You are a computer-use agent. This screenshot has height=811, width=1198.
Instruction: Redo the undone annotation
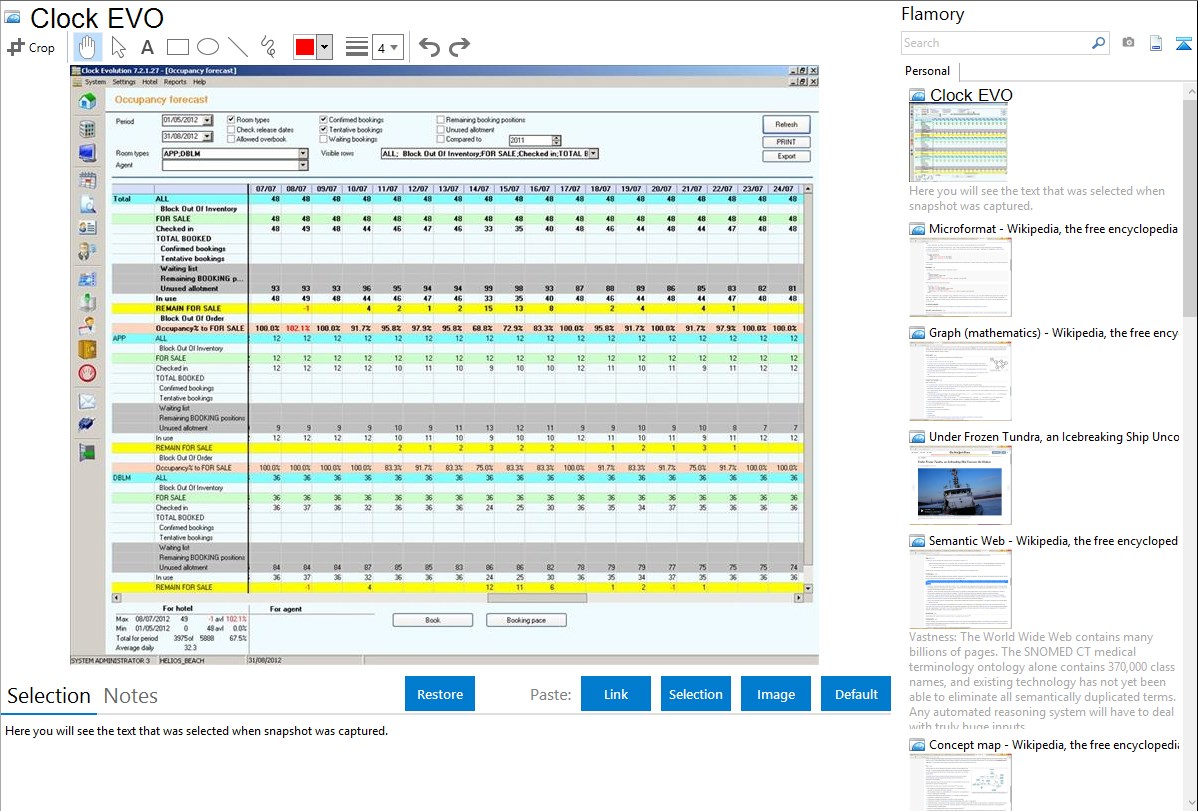pos(459,47)
